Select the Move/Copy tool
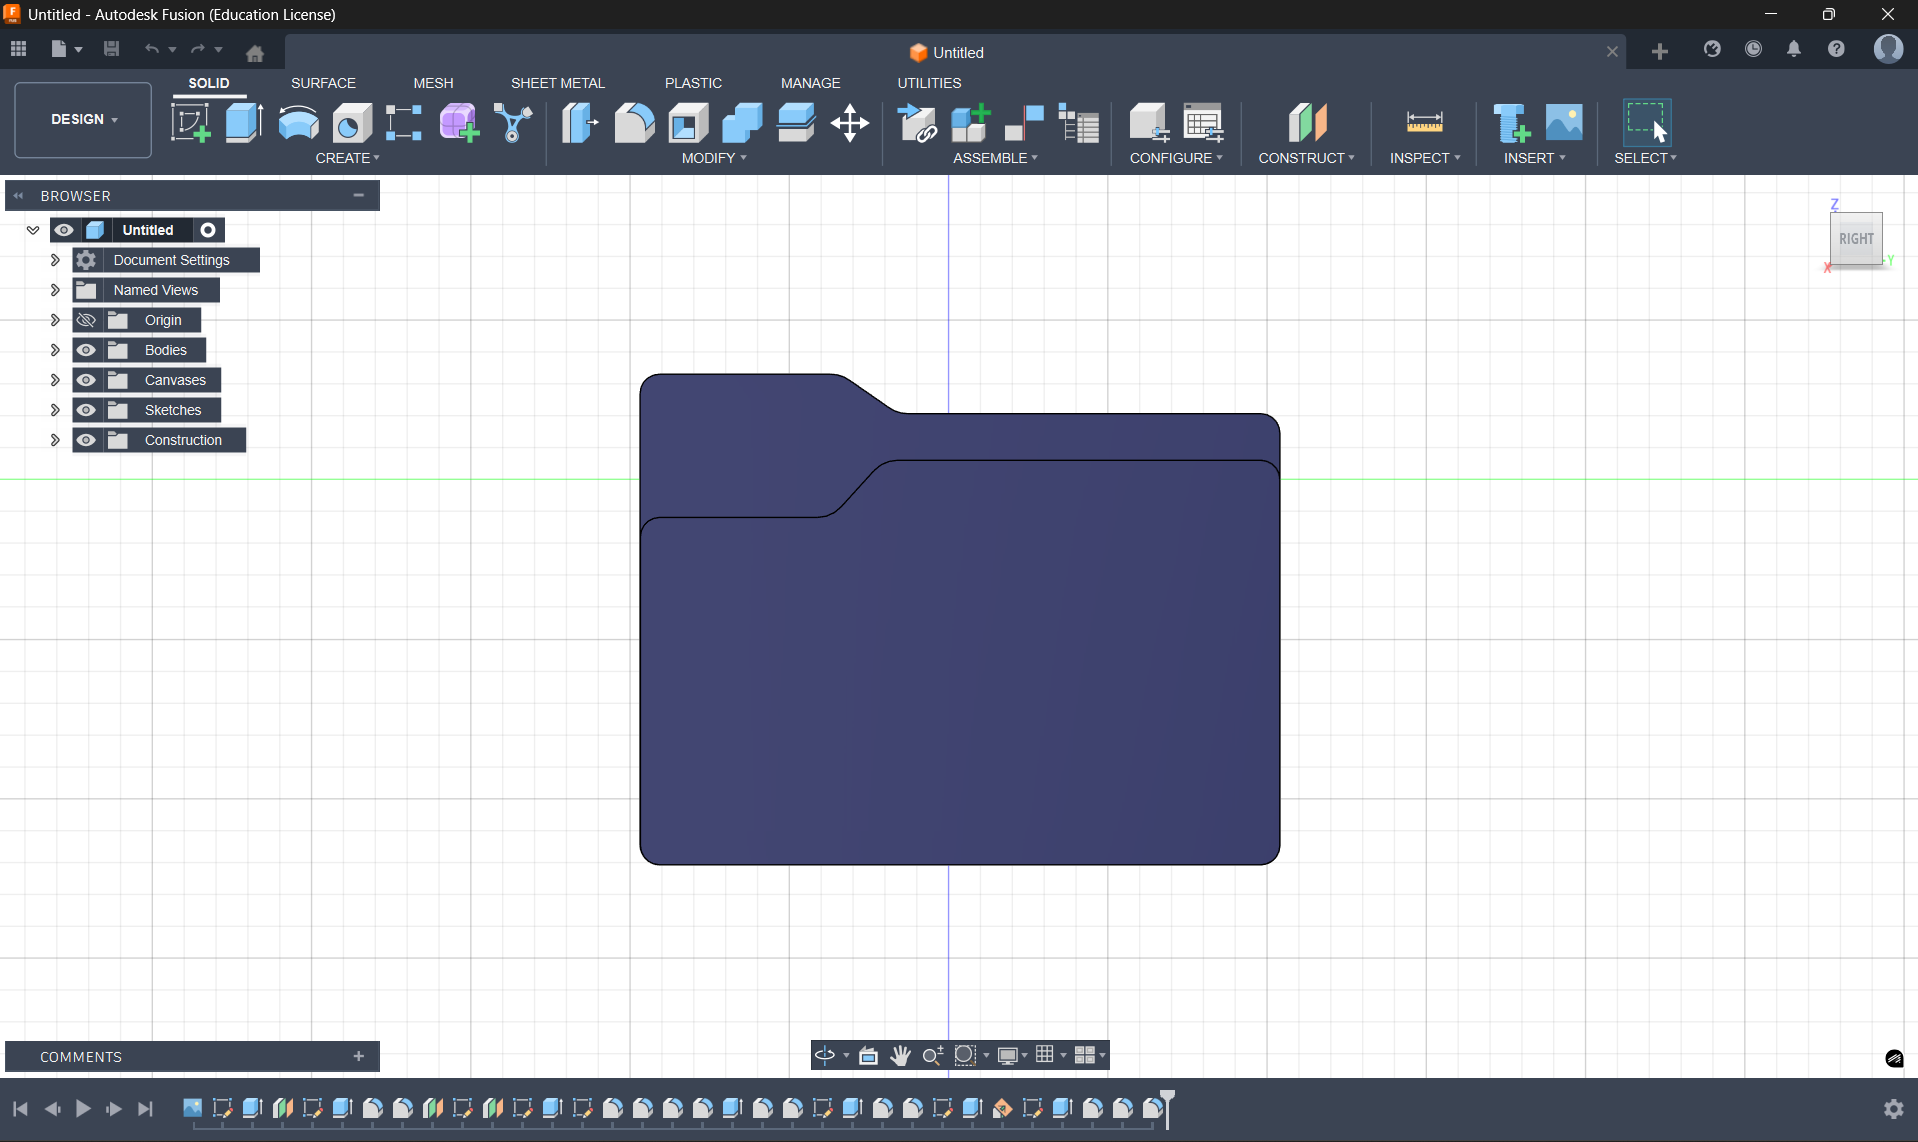 [850, 123]
